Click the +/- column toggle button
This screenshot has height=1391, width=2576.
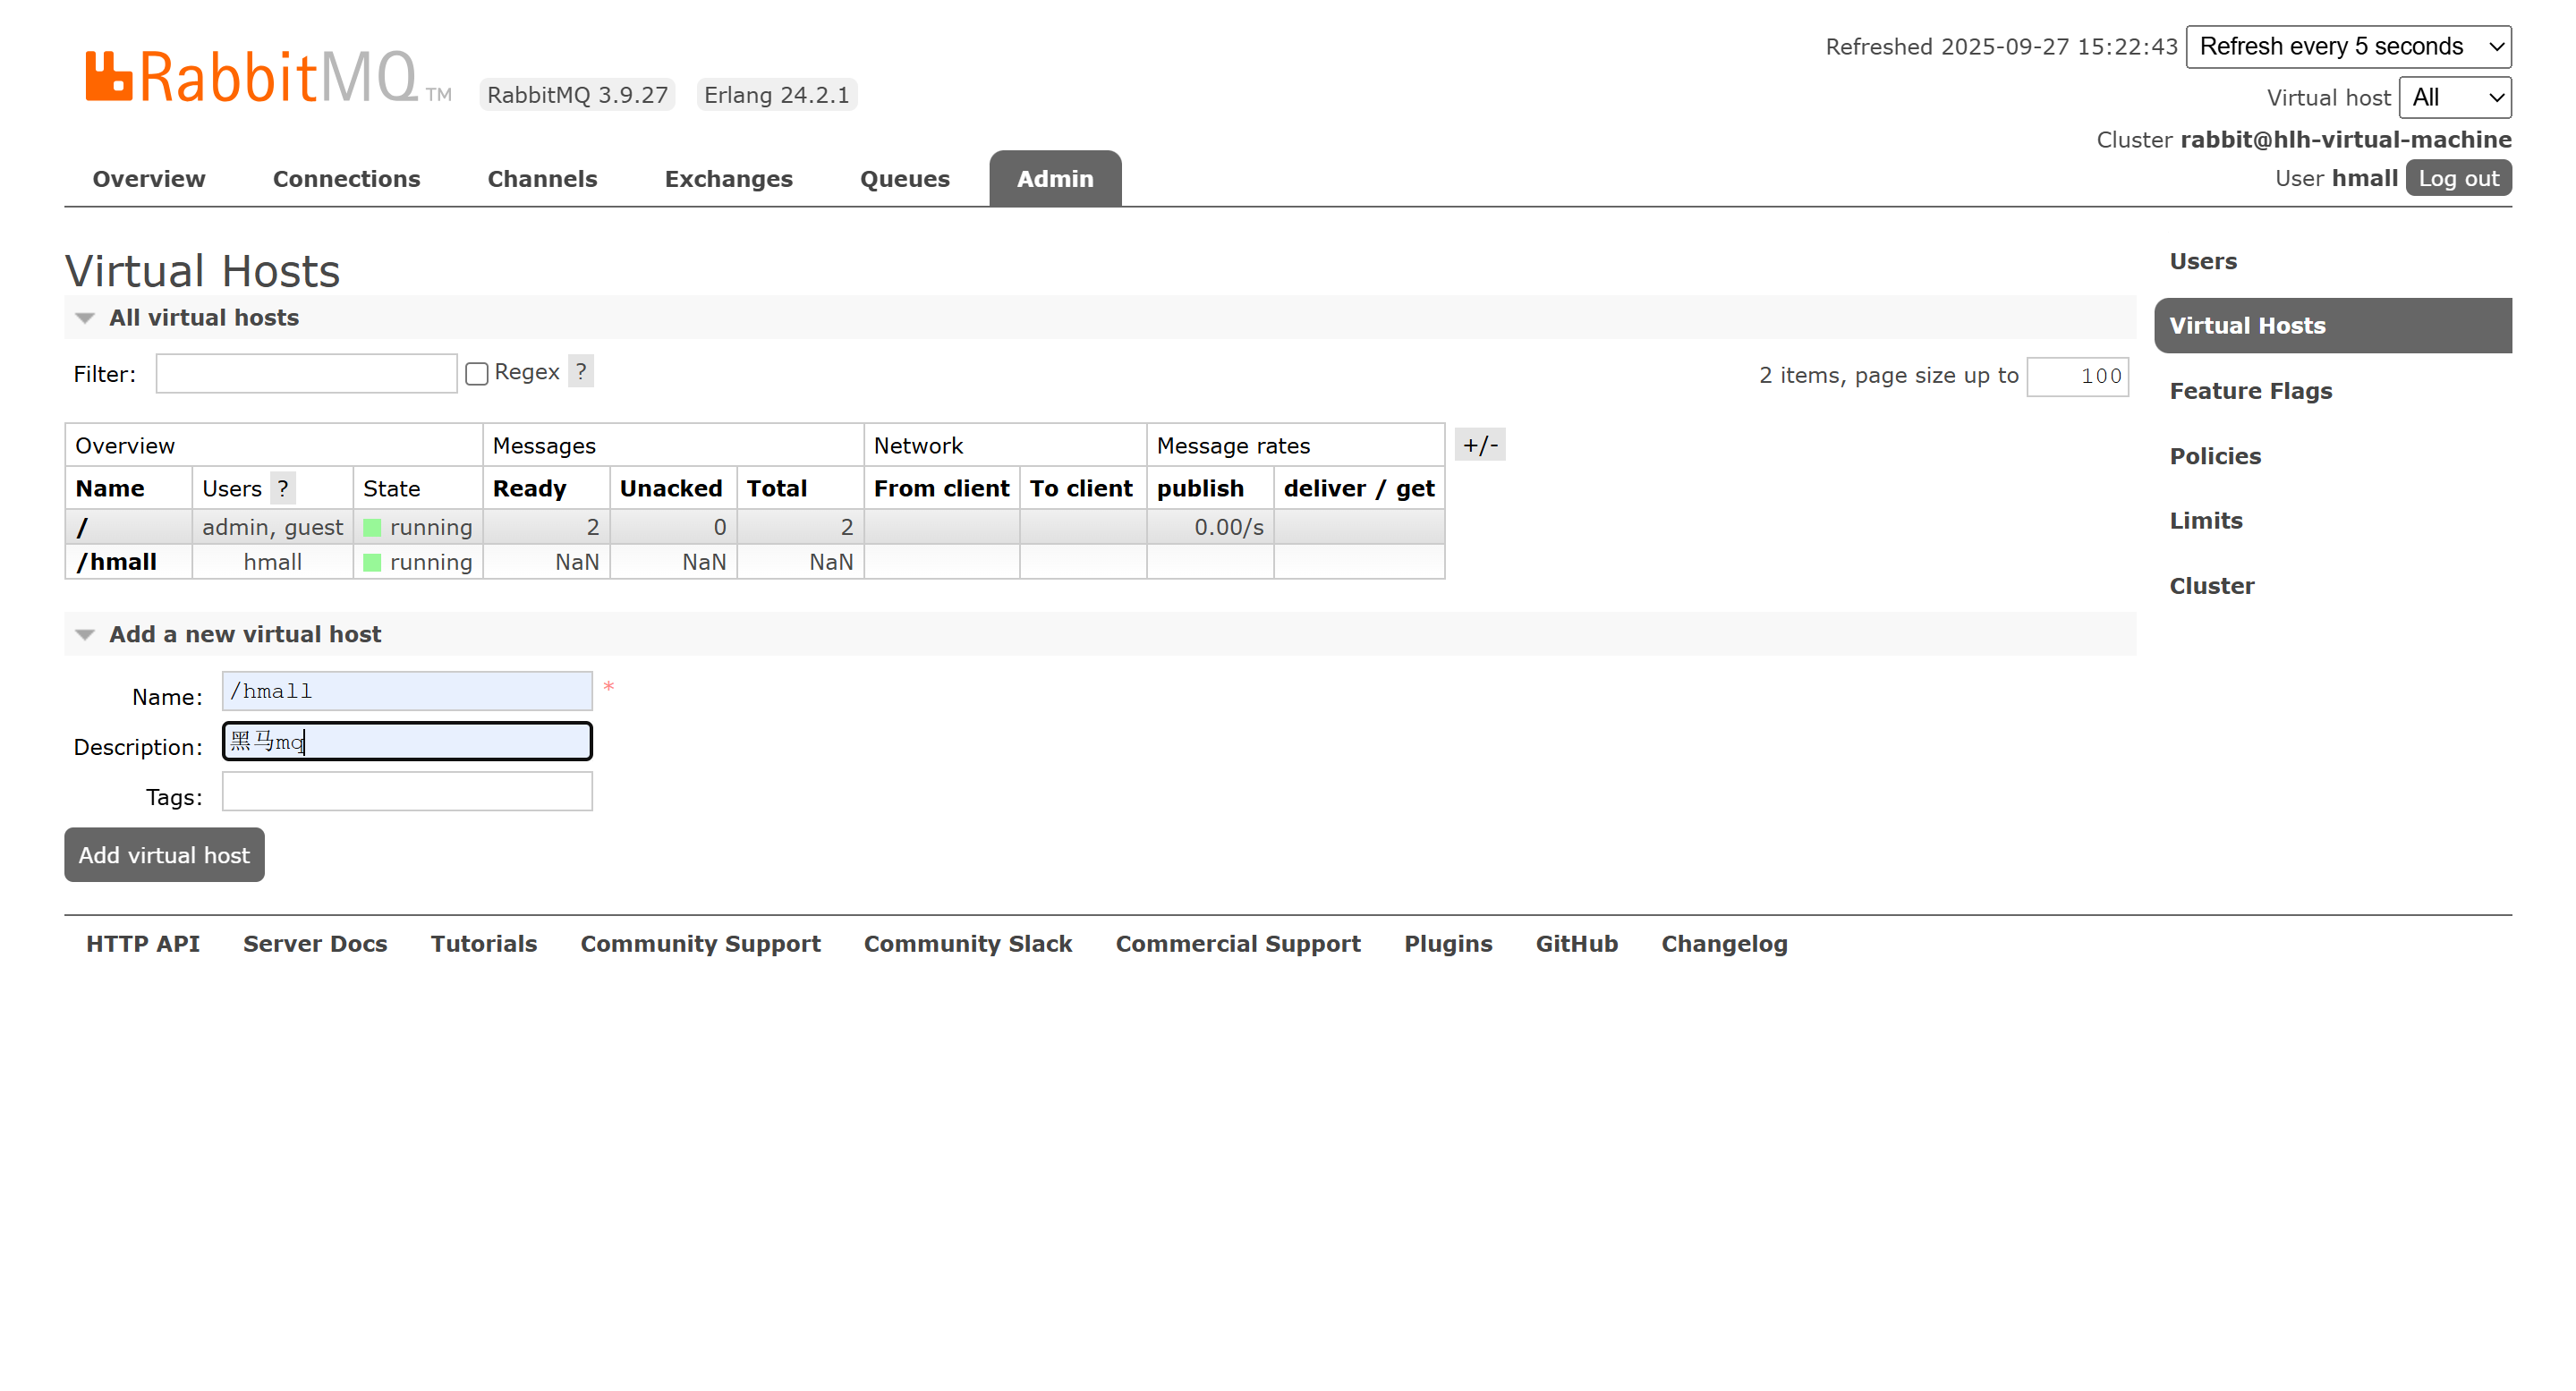click(1480, 444)
